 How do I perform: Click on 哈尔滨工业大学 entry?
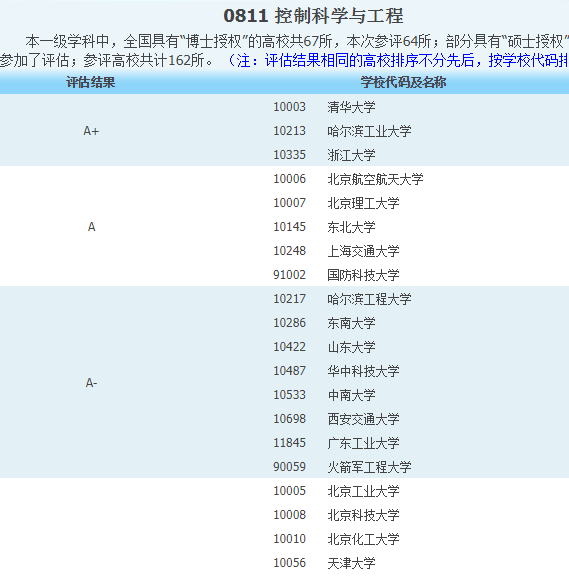pyautogui.click(x=369, y=131)
